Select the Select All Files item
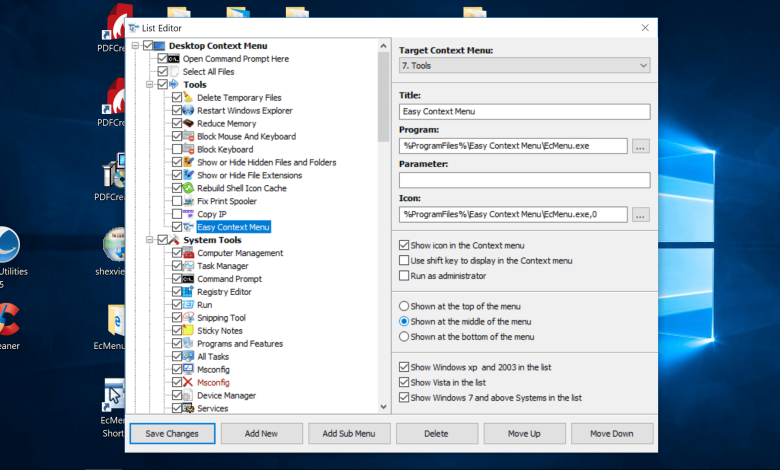 (208, 72)
